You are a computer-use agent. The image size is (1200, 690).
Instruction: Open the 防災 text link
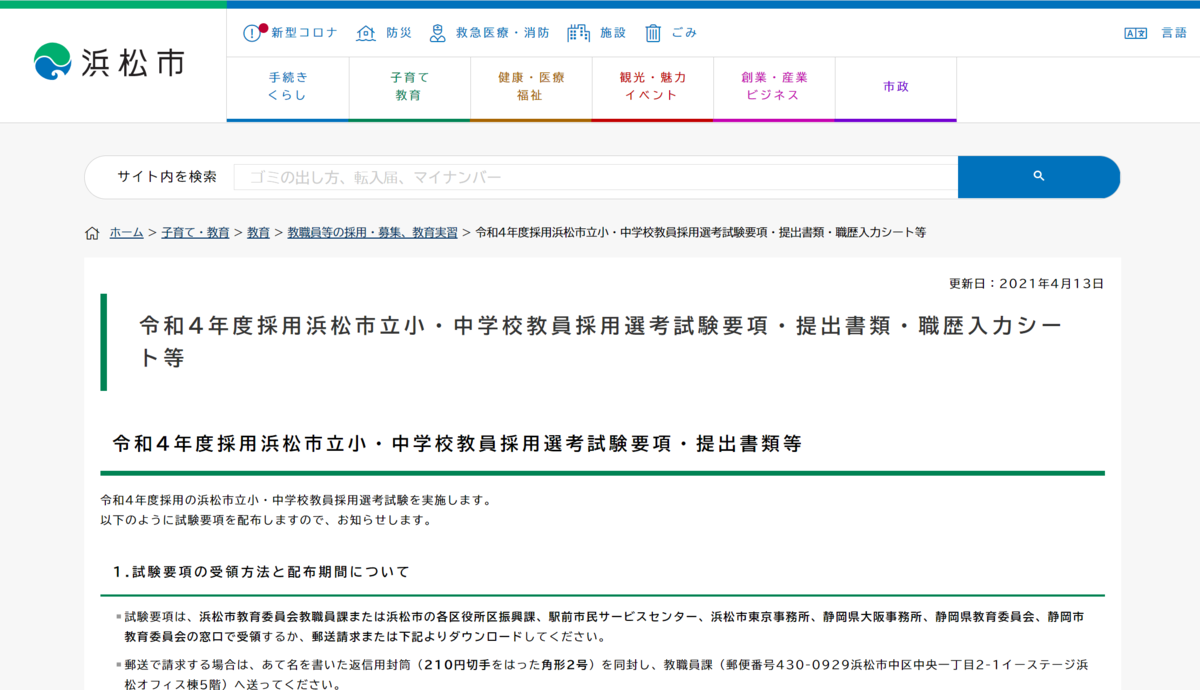tap(399, 33)
